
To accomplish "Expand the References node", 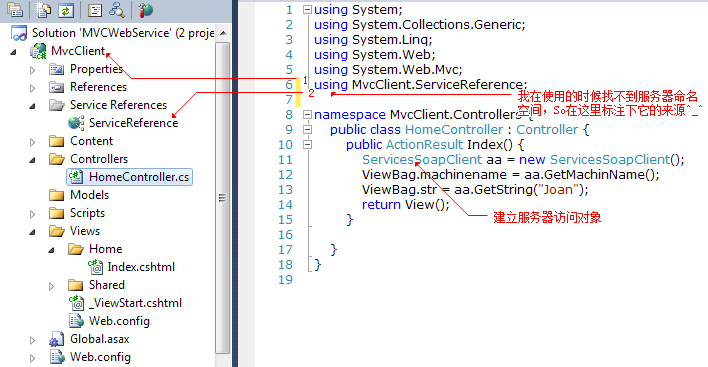I will click(33, 88).
